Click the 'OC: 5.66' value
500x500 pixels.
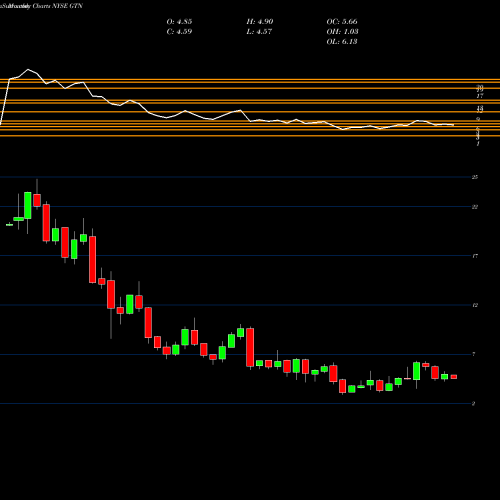pyautogui.click(x=342, y=22)
